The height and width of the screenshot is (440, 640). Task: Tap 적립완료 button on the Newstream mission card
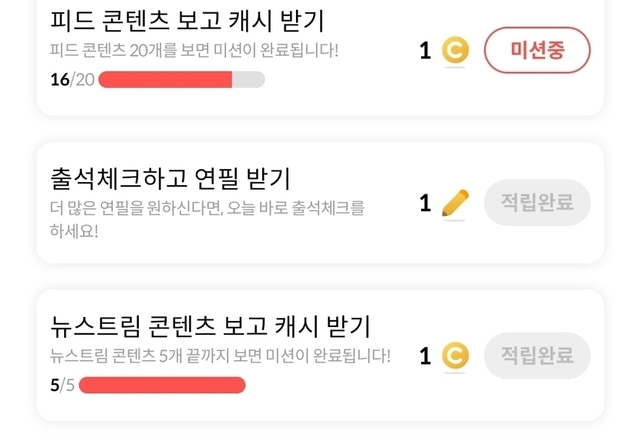(537, 356)
